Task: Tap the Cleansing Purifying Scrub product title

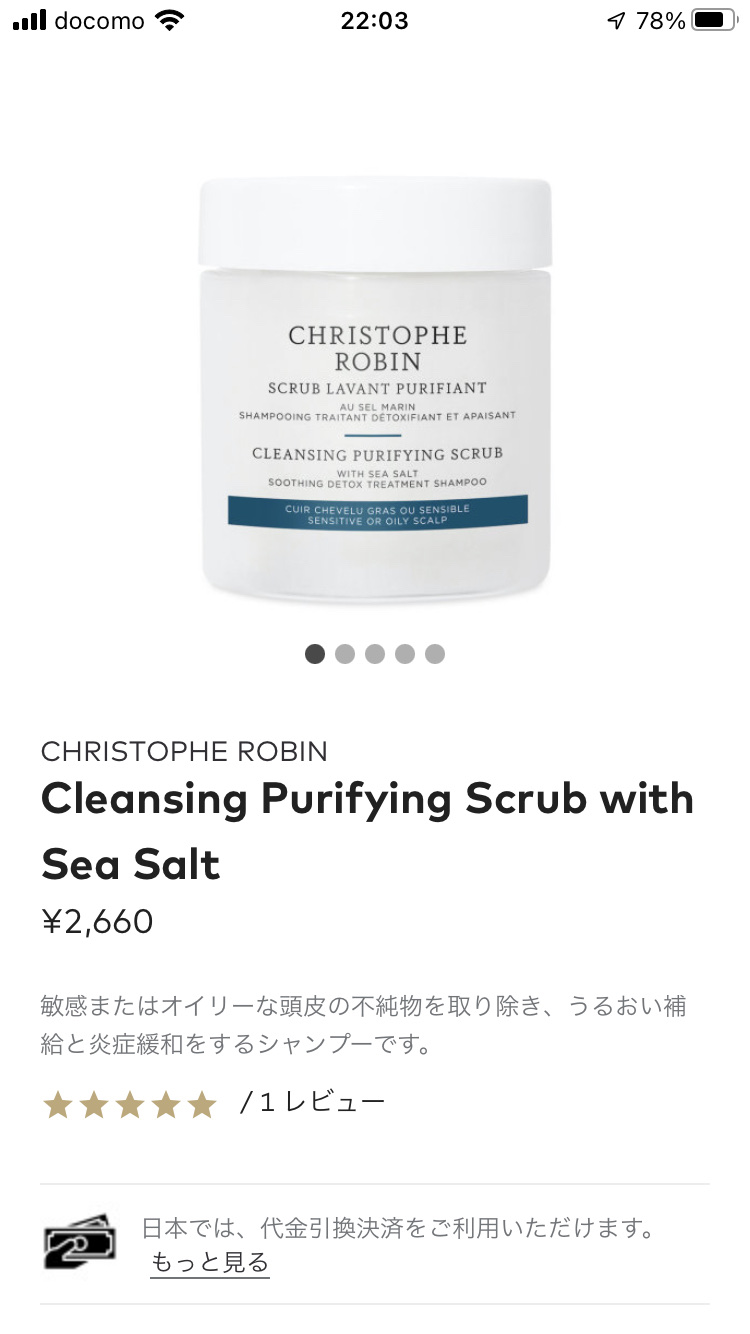Action: click(x=367, y=831)
